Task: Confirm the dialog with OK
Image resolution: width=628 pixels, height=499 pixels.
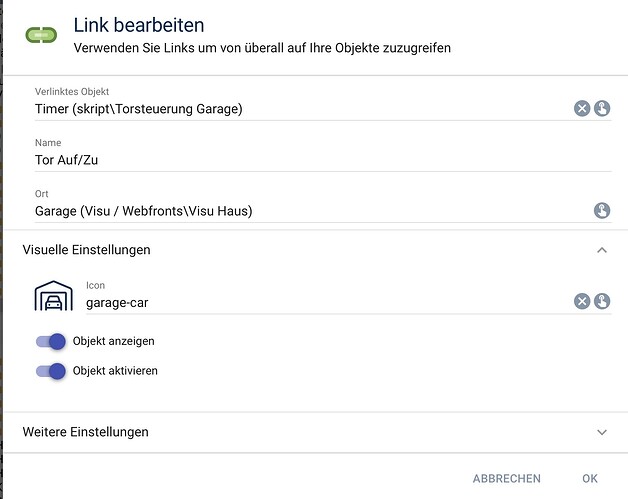Action: (x=590, y=479)
